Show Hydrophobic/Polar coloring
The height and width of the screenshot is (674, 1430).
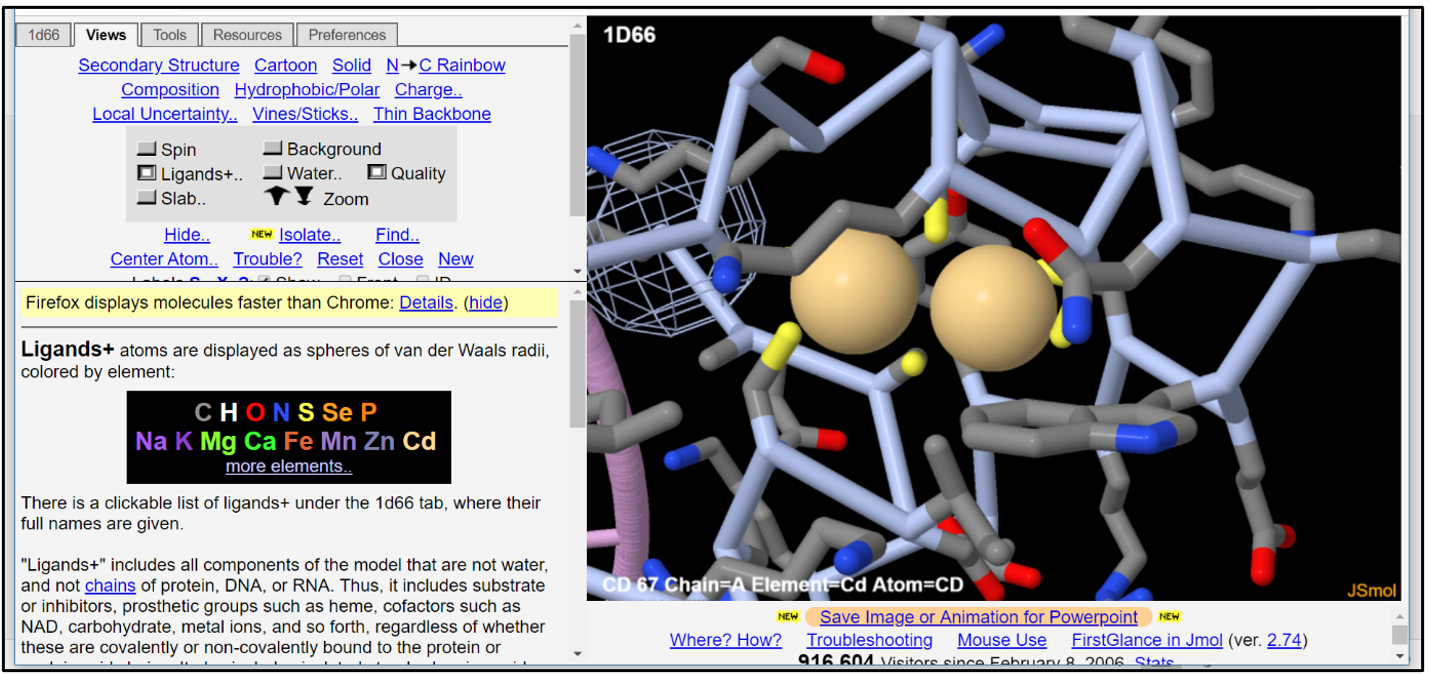[x=307, y=89]
